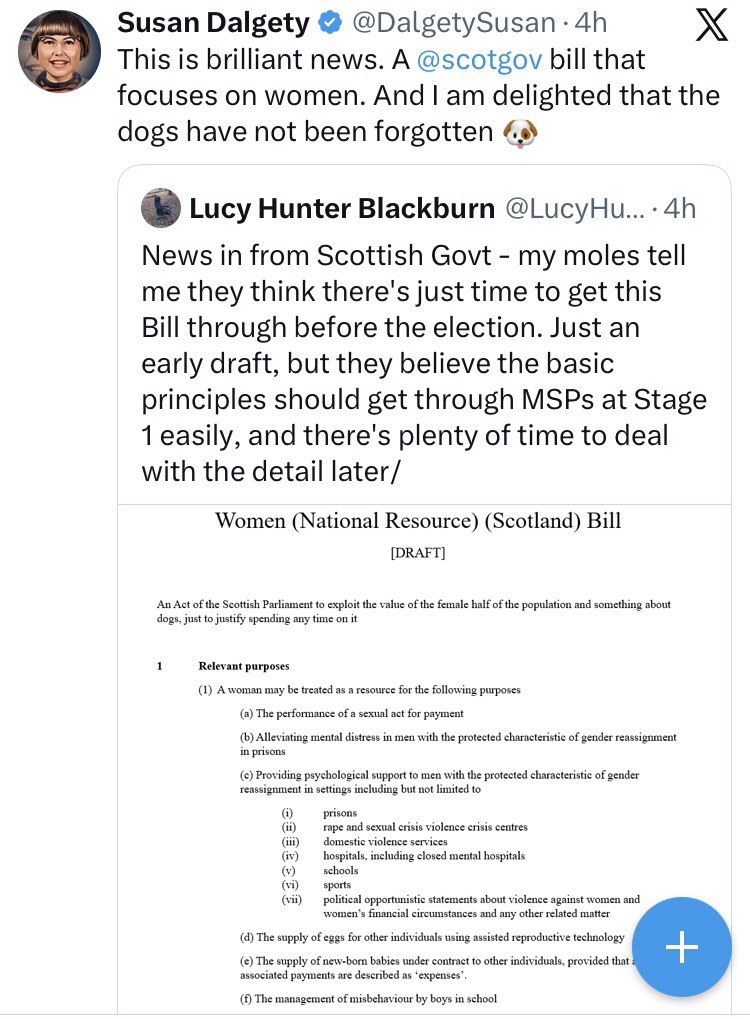Open Lucy Hunter Blackburn's small avatar
Image resolution: width=750 pixels, height=1019 pixels.
[x=160, y=208]
